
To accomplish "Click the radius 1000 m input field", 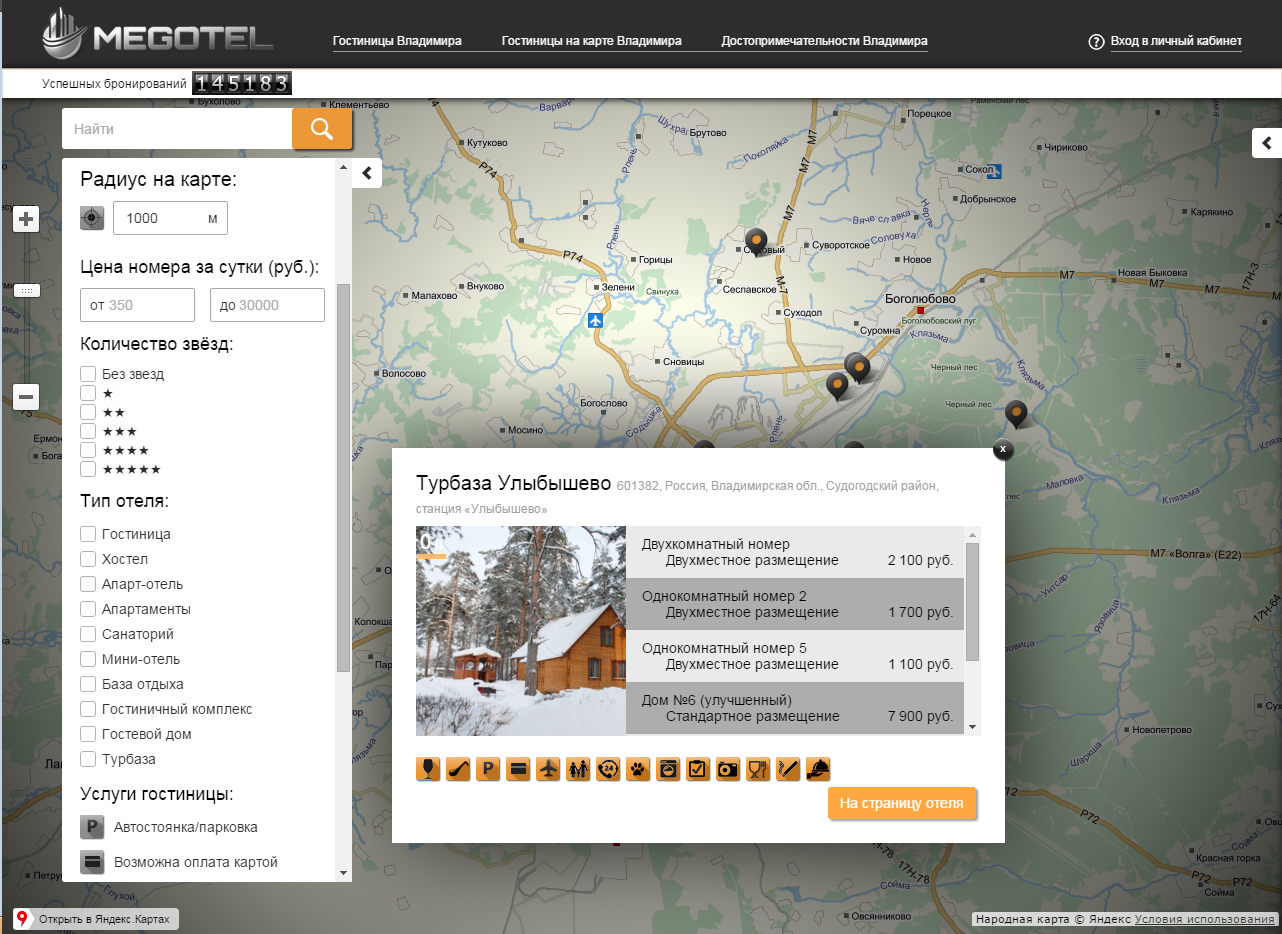I will point(170,218).
